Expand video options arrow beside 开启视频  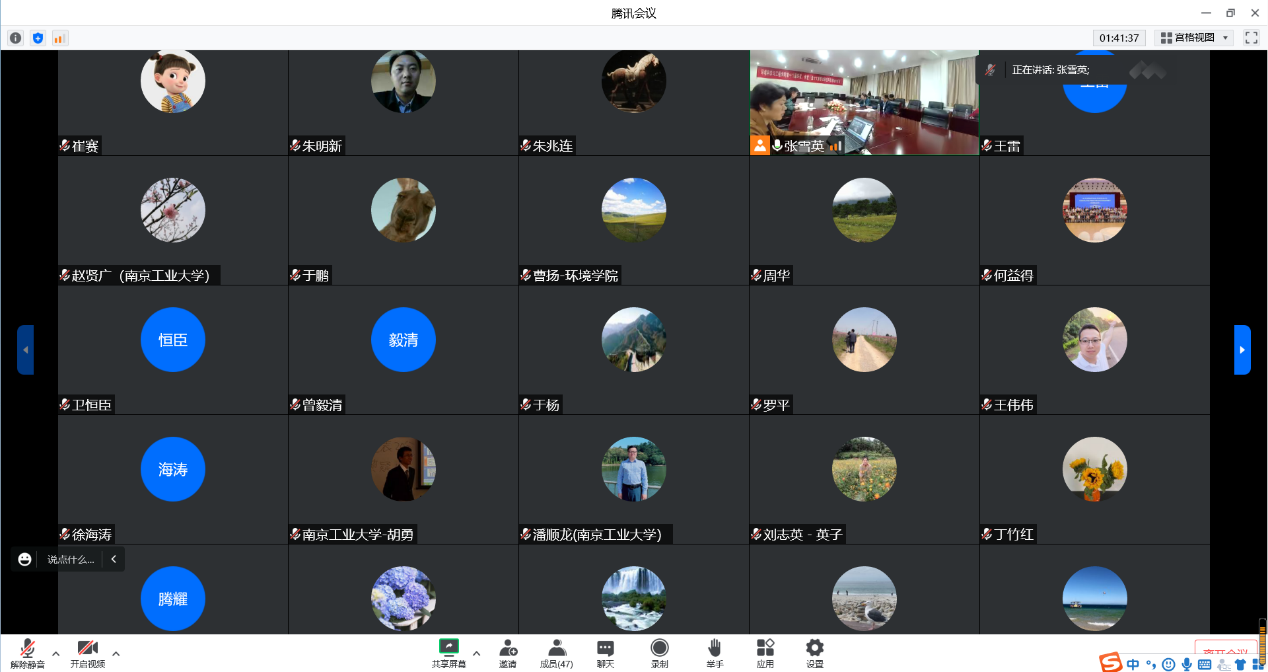(116, 653)
